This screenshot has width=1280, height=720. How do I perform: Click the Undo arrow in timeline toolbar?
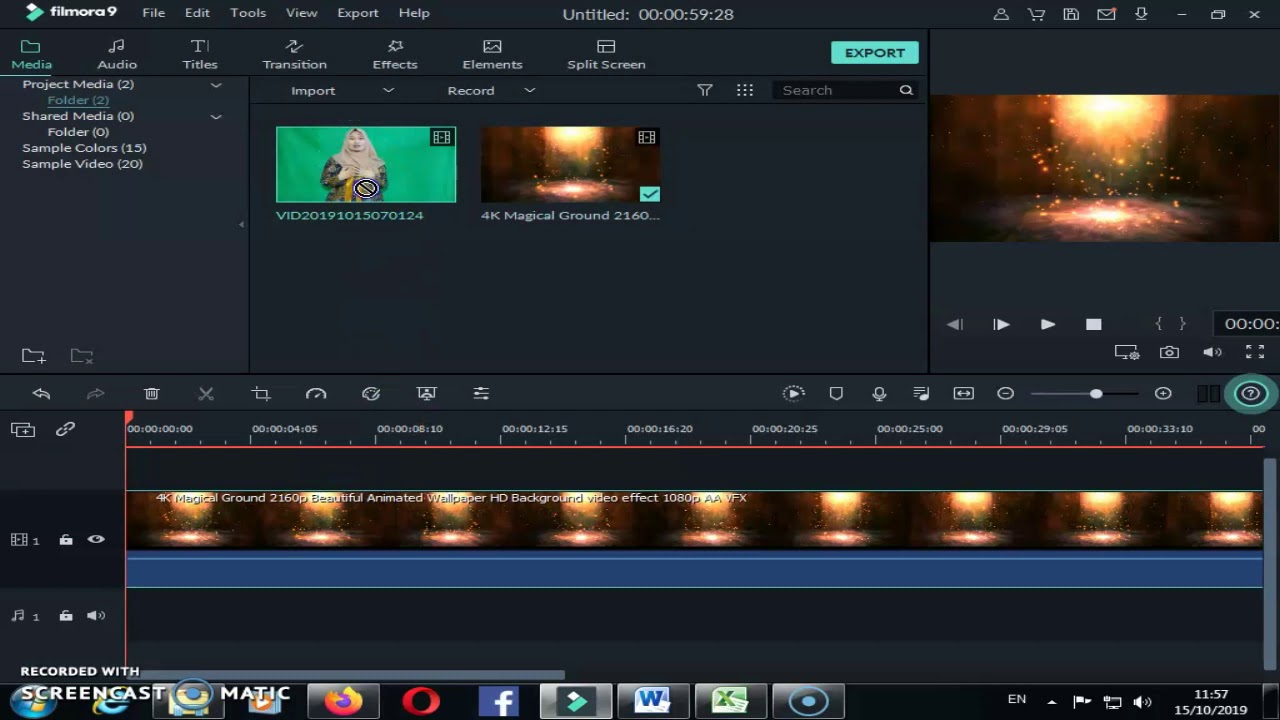[41, 394]
